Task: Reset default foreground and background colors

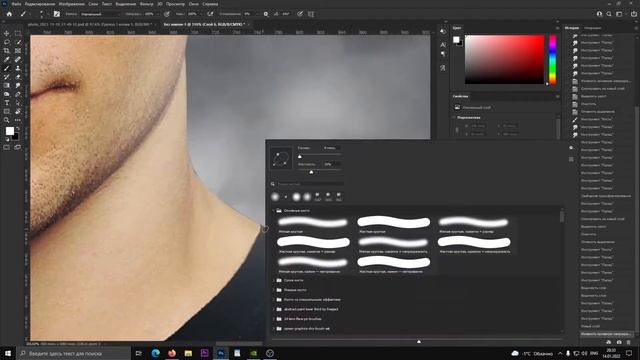Action: pyautogui.click(x=7, y=139)
